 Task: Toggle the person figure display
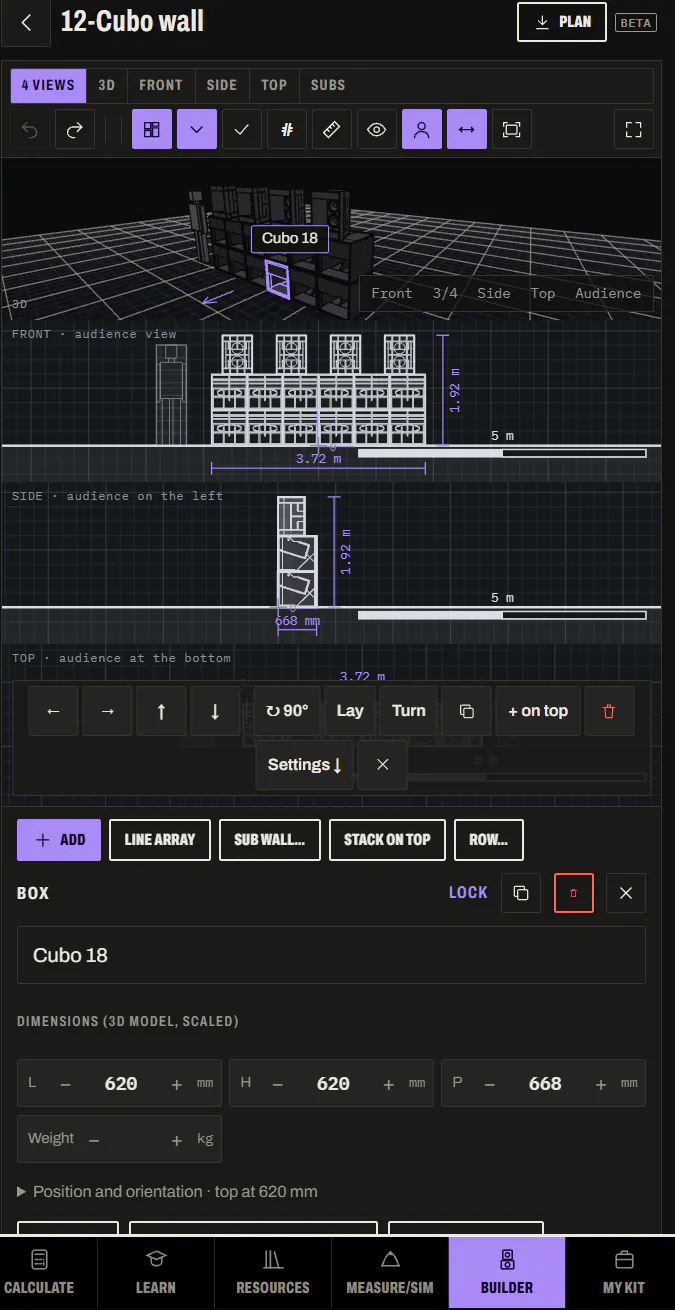(422, 130)
